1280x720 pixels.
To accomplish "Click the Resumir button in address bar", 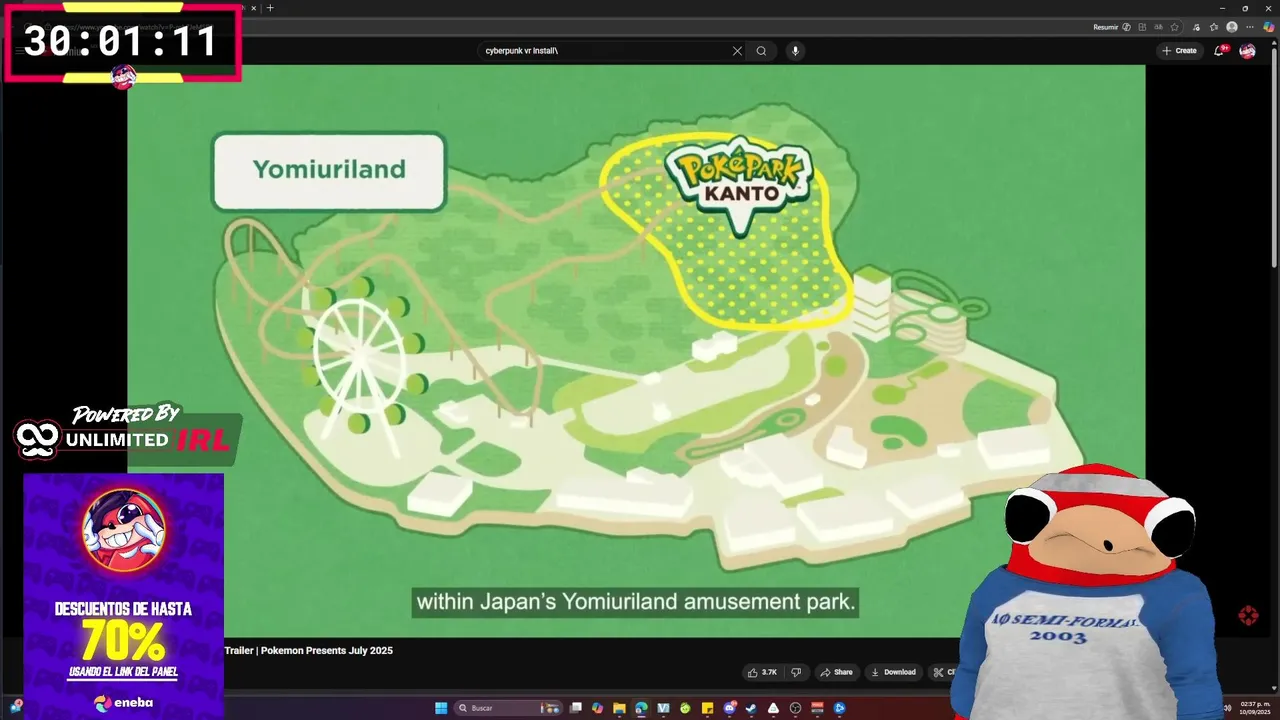I will [x=1106, y=27].
